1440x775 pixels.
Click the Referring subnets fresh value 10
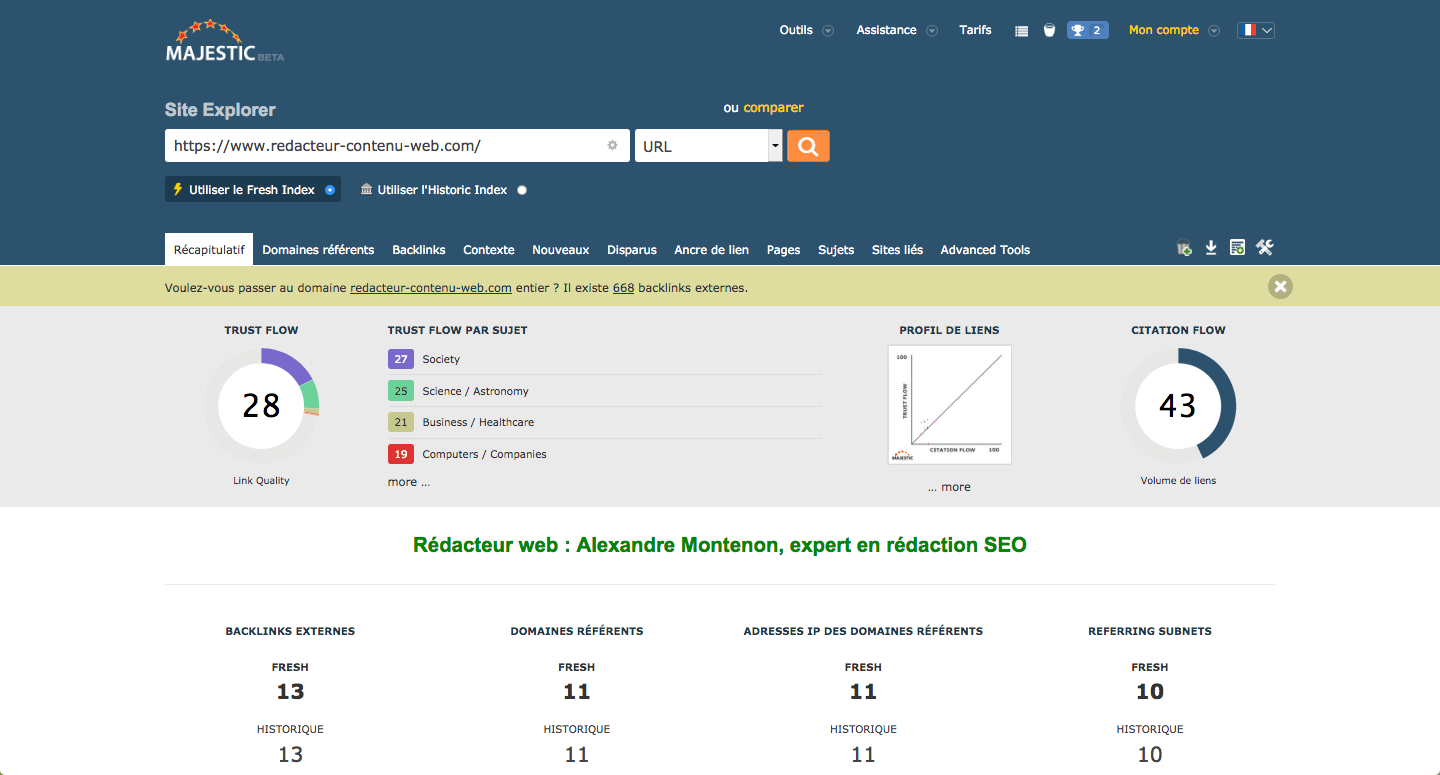(x=1150, y=691)
